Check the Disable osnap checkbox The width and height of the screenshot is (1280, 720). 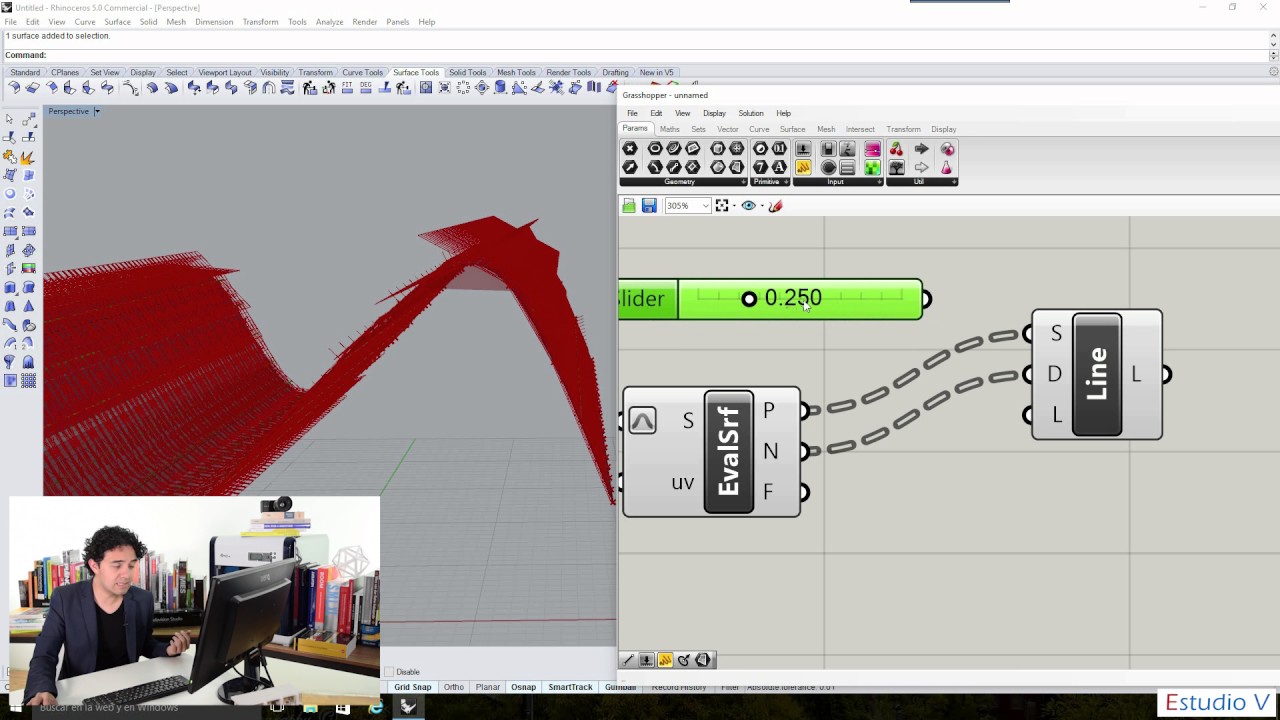point(389,672)
